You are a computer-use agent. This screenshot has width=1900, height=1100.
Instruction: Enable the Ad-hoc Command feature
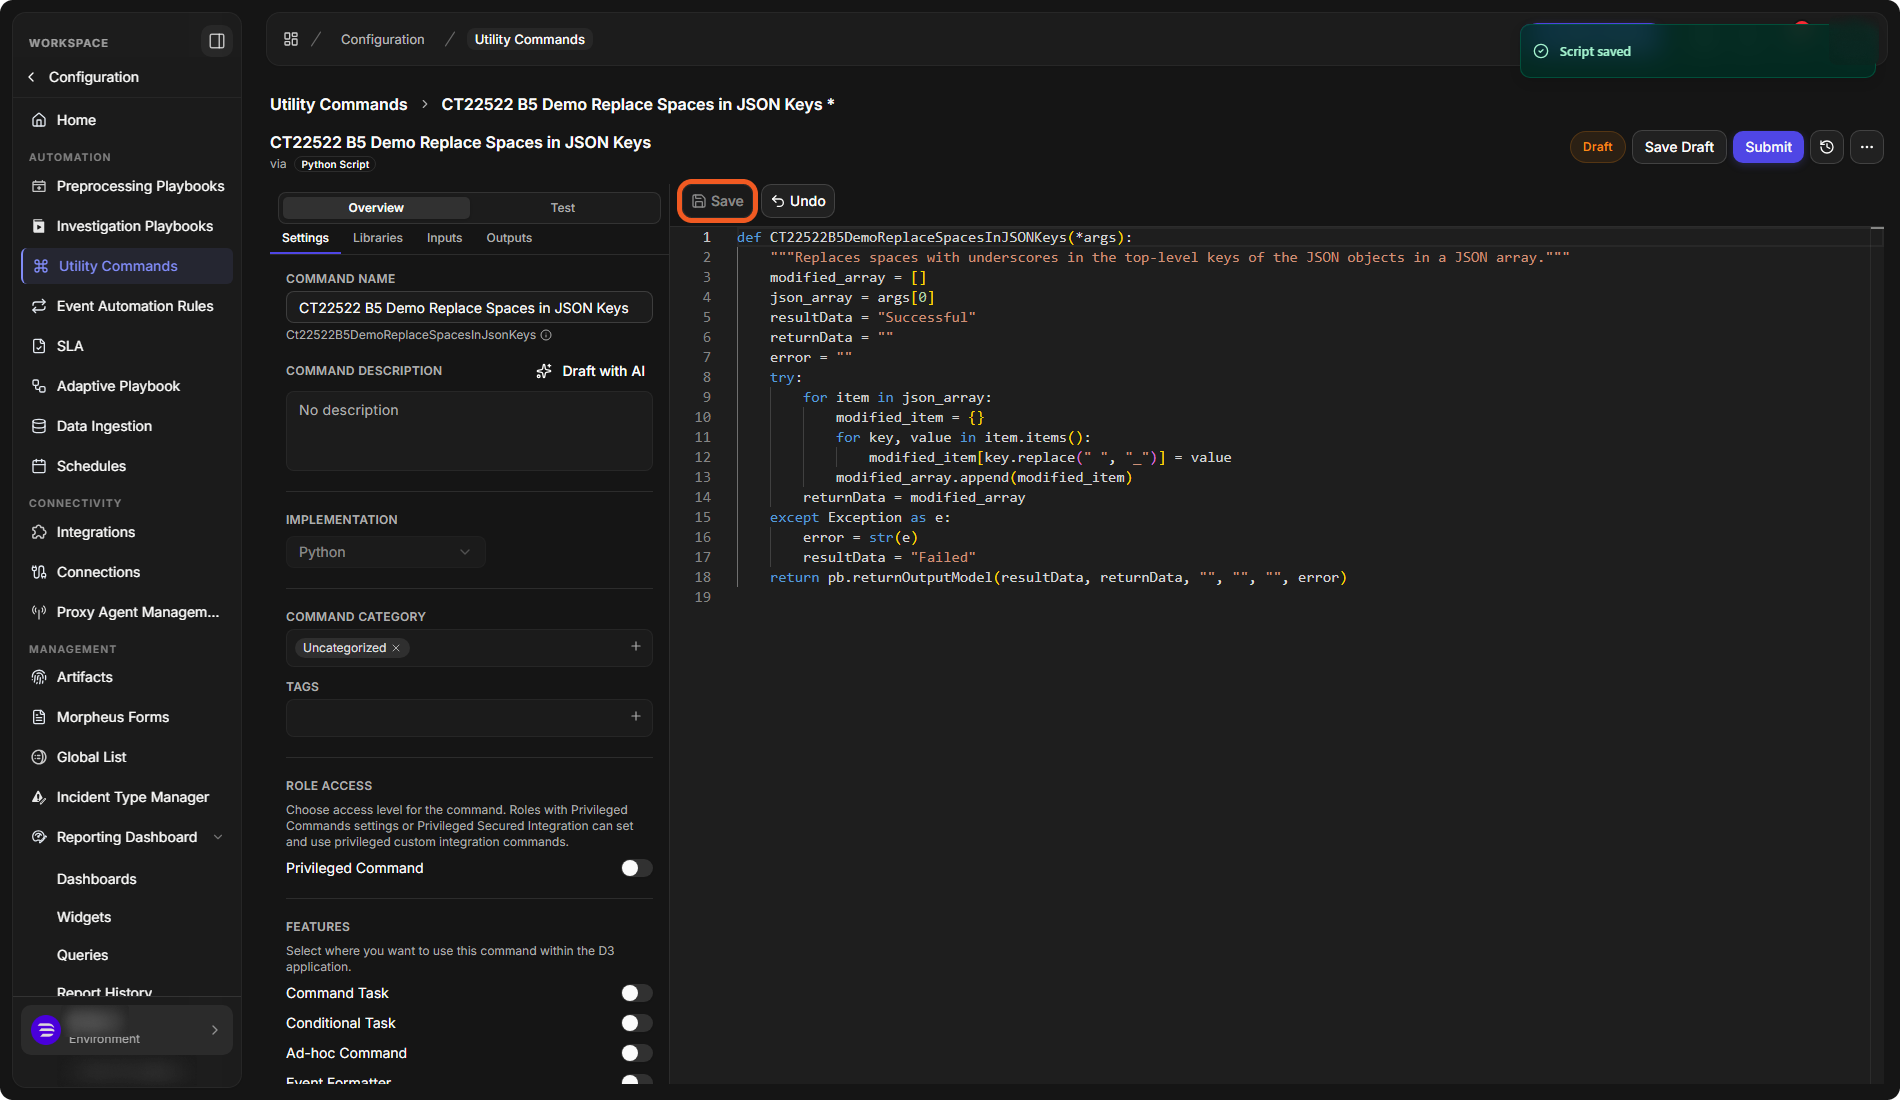(x=636, y=1053)
